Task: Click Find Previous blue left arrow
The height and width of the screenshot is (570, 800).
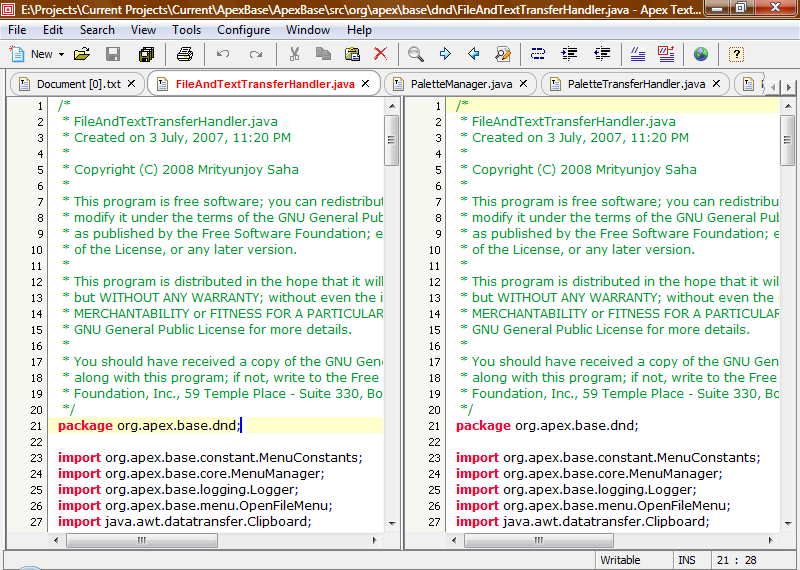Action: click(473, 54)
